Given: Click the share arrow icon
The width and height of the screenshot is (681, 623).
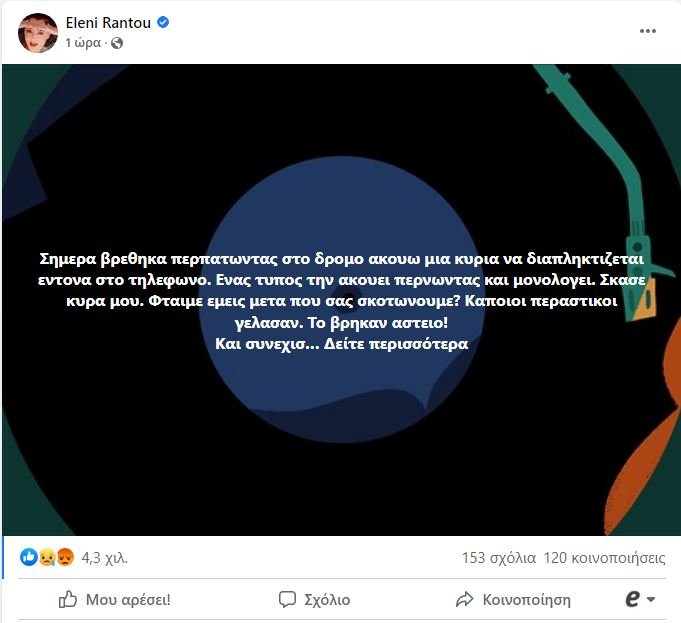Looking at the screenshot, I should (464, 600).
